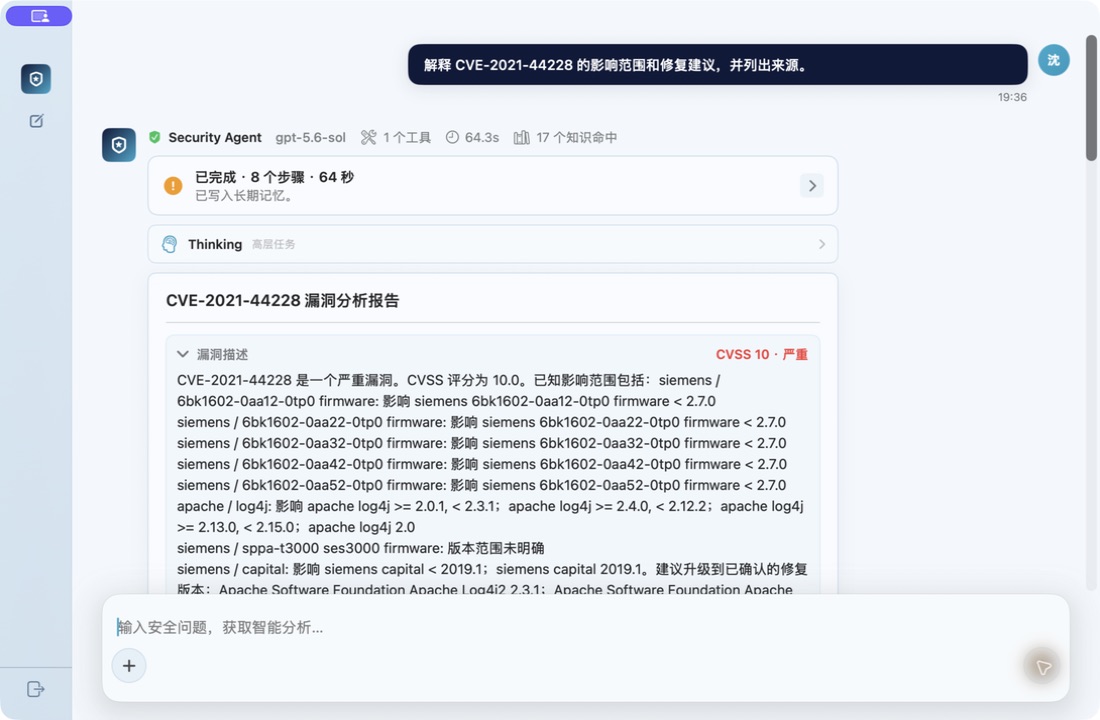Expand the Thinking section chevron
The width and height of the screenshot is (1100, 720).
pos(821,244)
